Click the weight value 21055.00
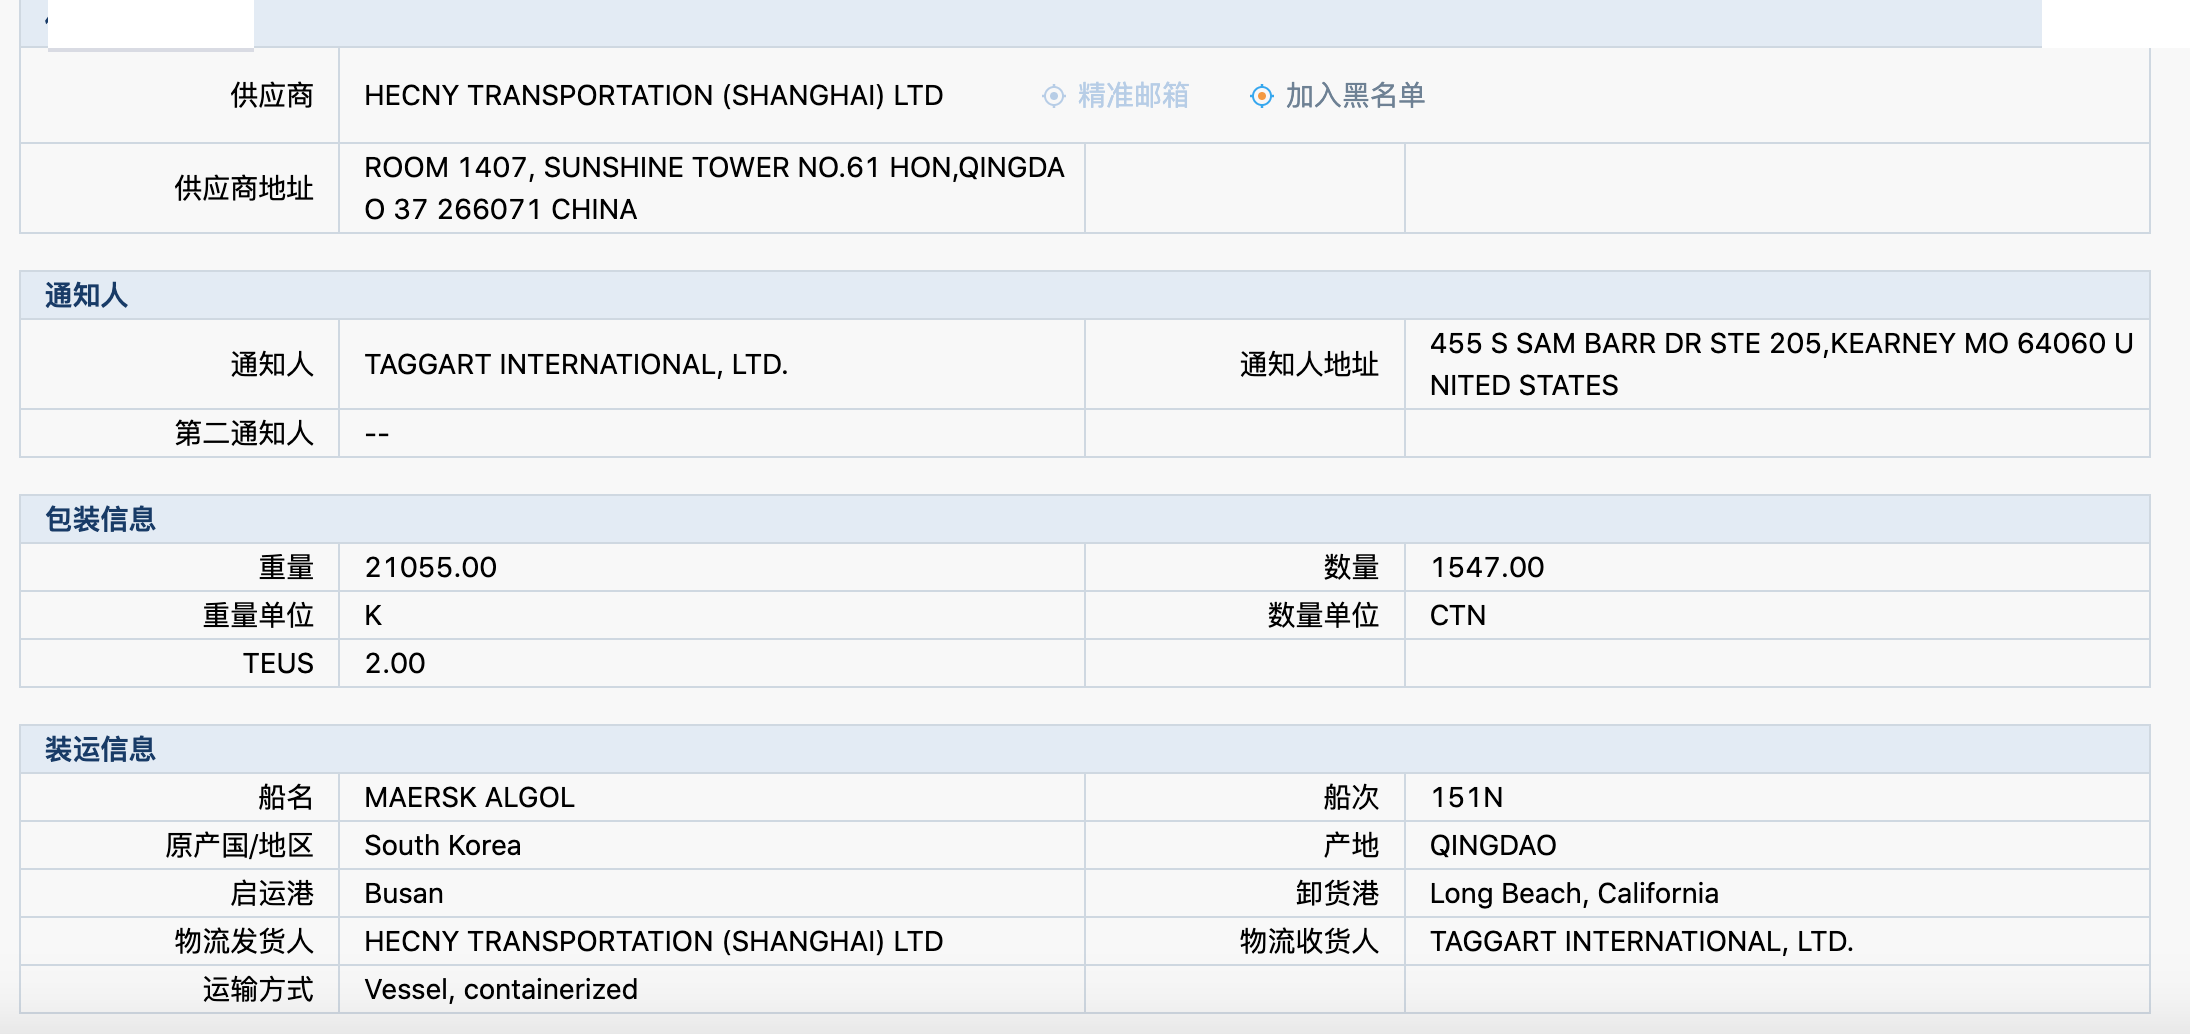Image resolution: width=2190 pixels, height=1034 pixels. 430,568
